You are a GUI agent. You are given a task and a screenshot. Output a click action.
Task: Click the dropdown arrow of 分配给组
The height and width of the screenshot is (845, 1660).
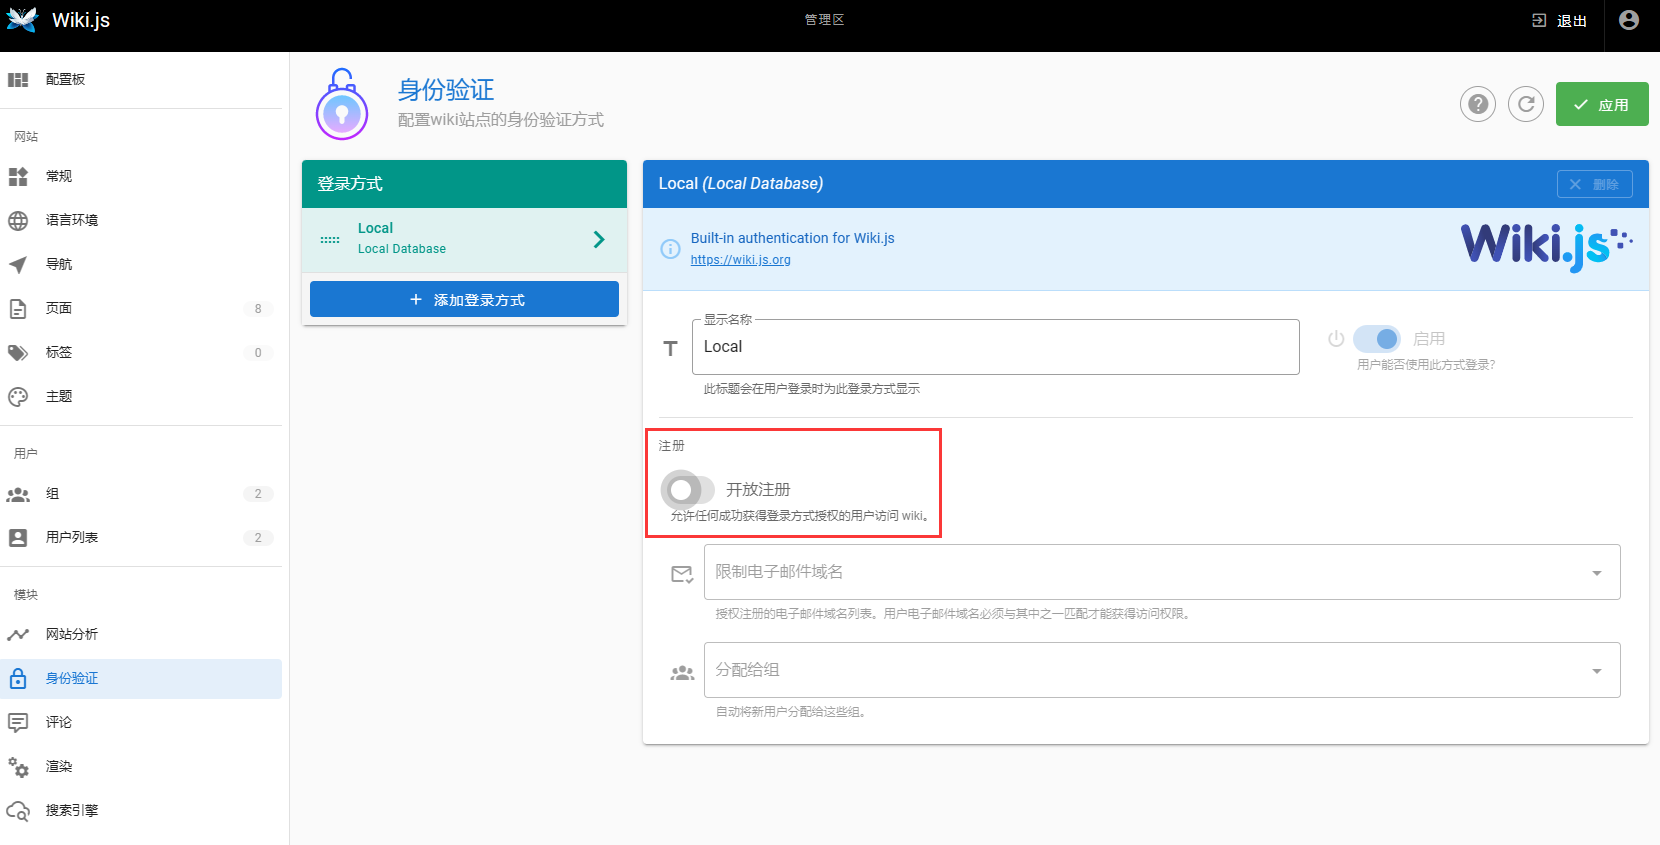[x=1597, y=671]
